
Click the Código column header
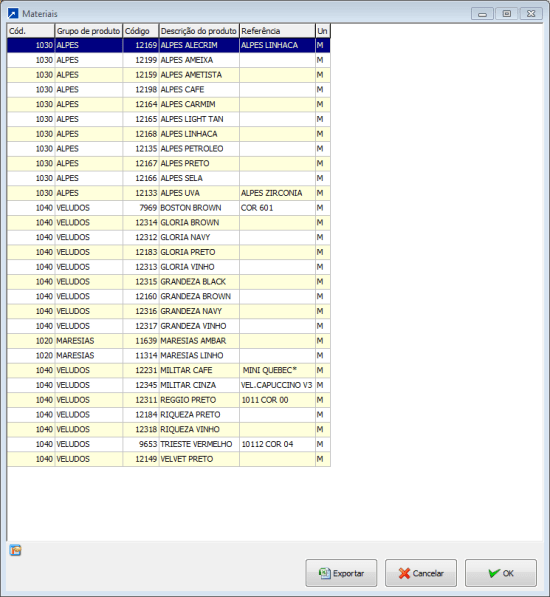click(x=141, y=31)
